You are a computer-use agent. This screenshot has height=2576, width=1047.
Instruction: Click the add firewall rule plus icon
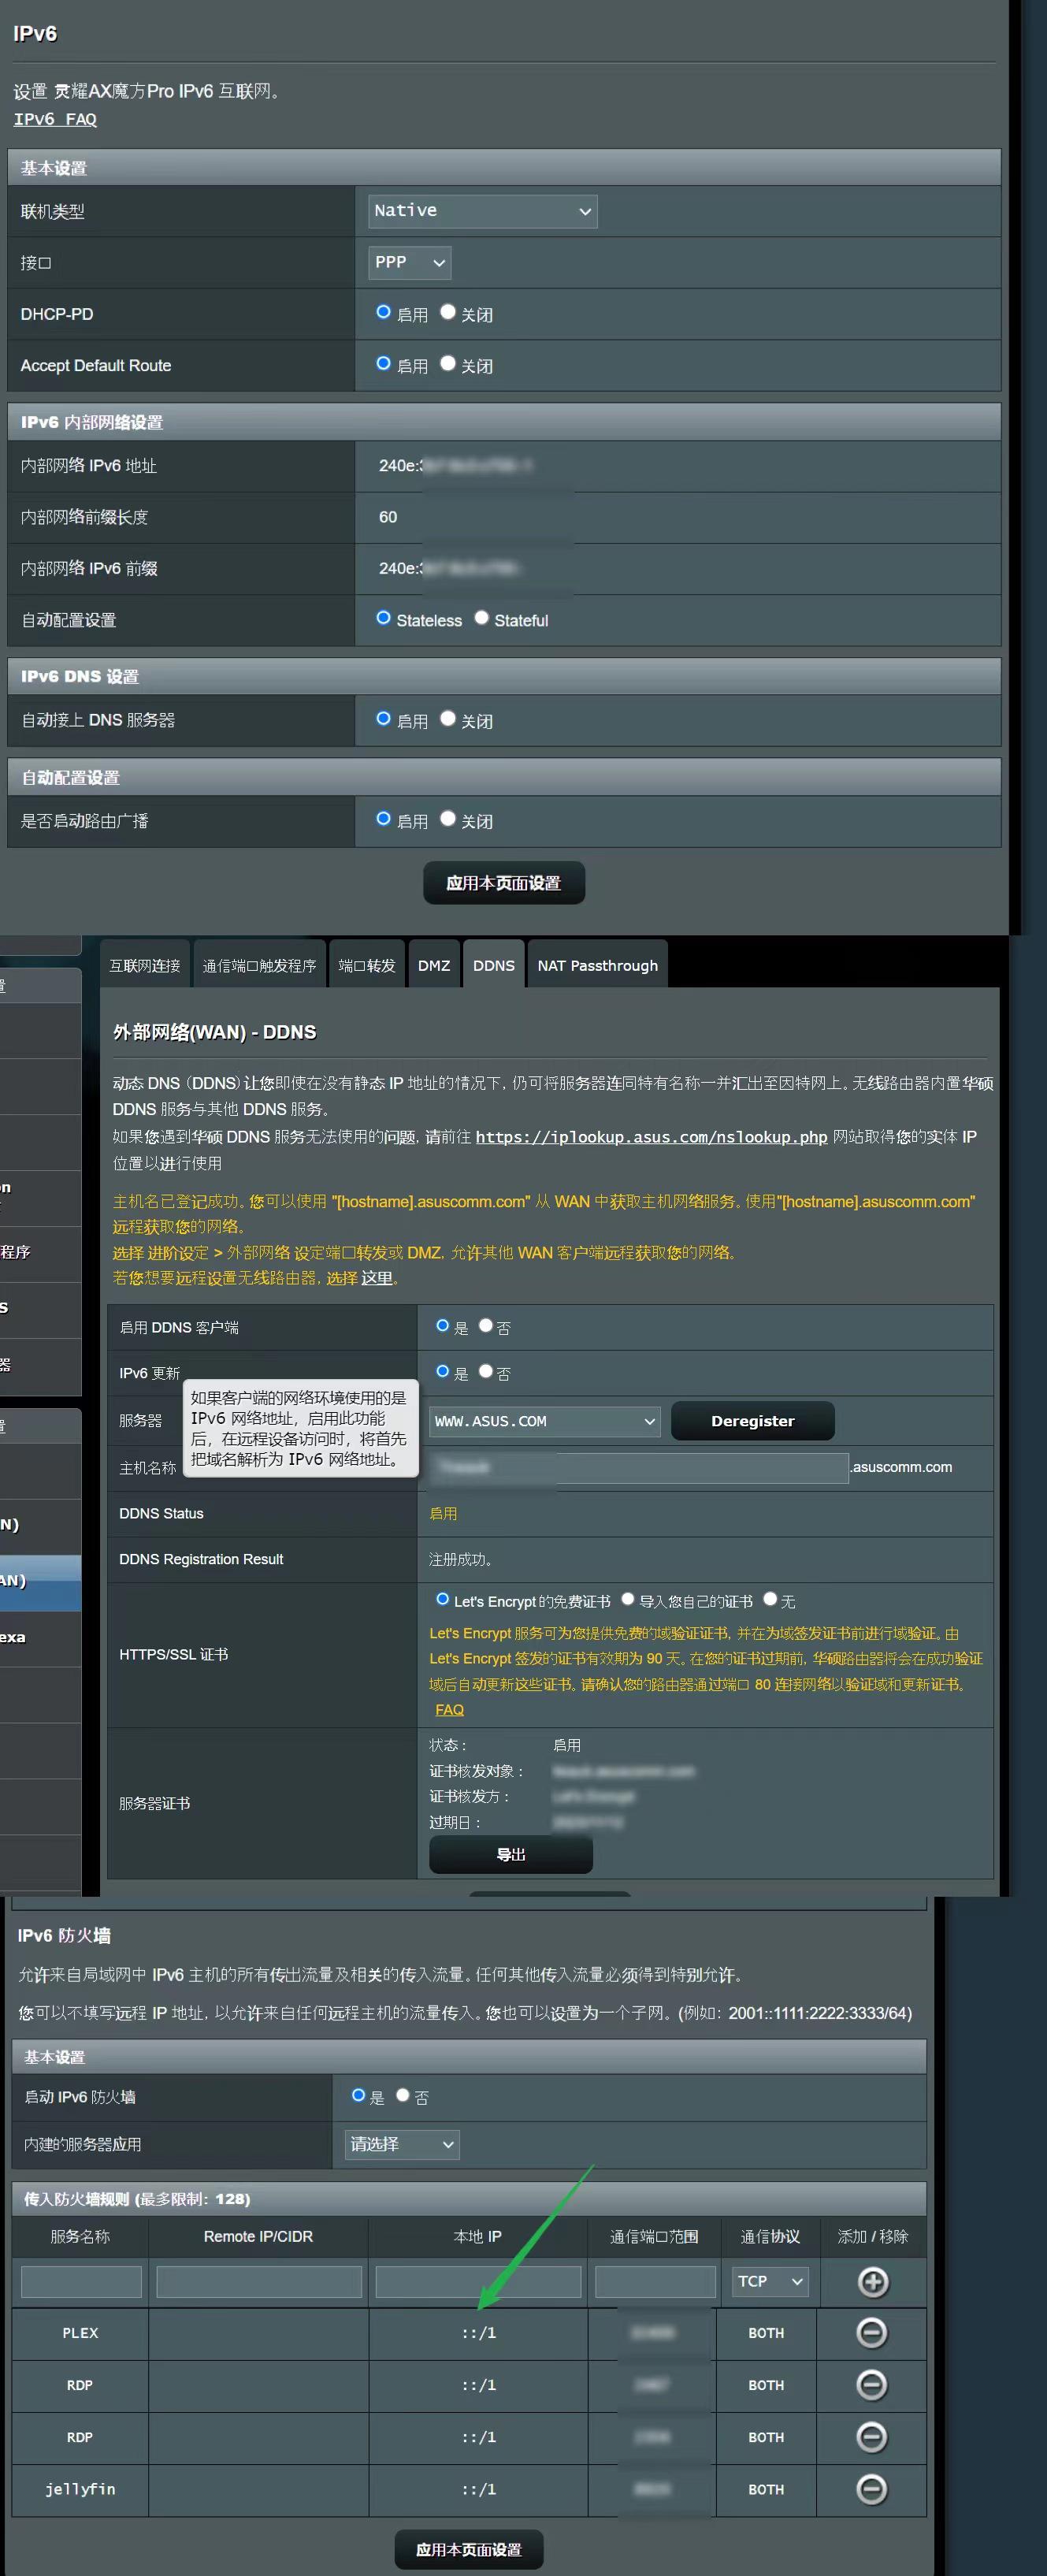872,2281
